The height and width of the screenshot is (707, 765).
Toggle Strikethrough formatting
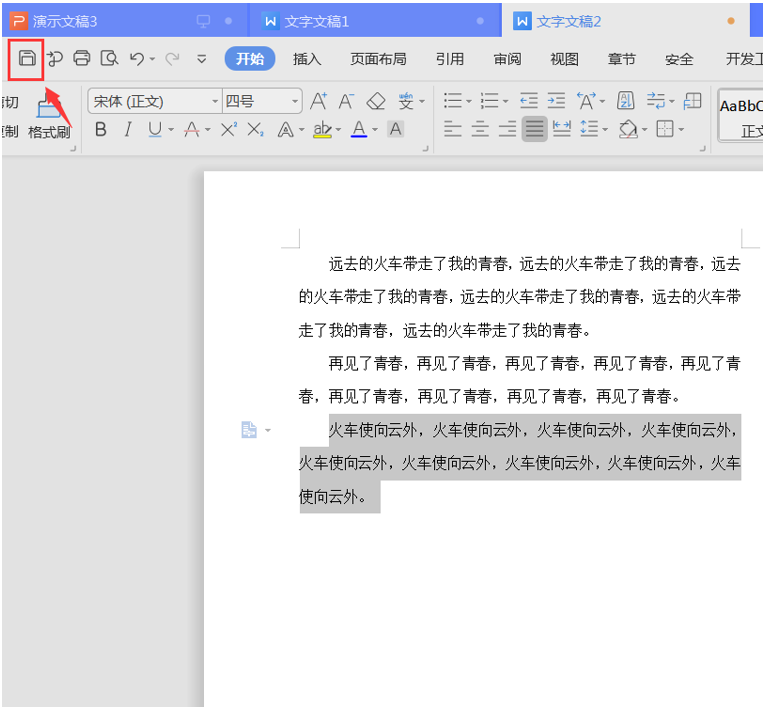coord(192,130)
